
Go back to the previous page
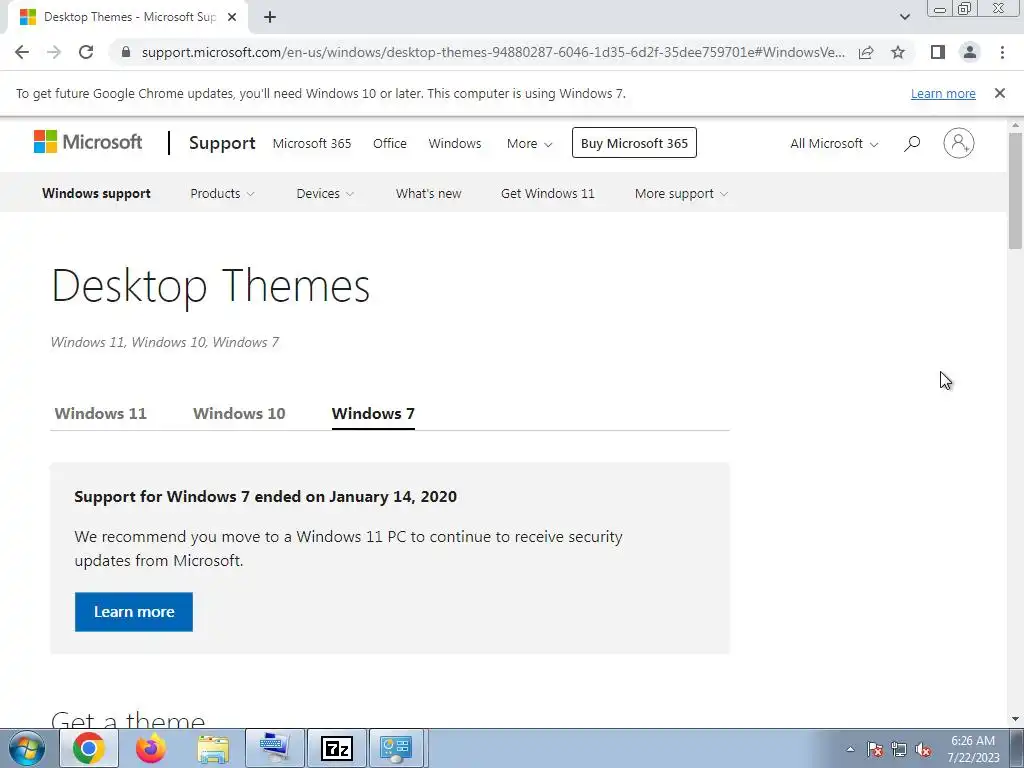pos(22,52)
